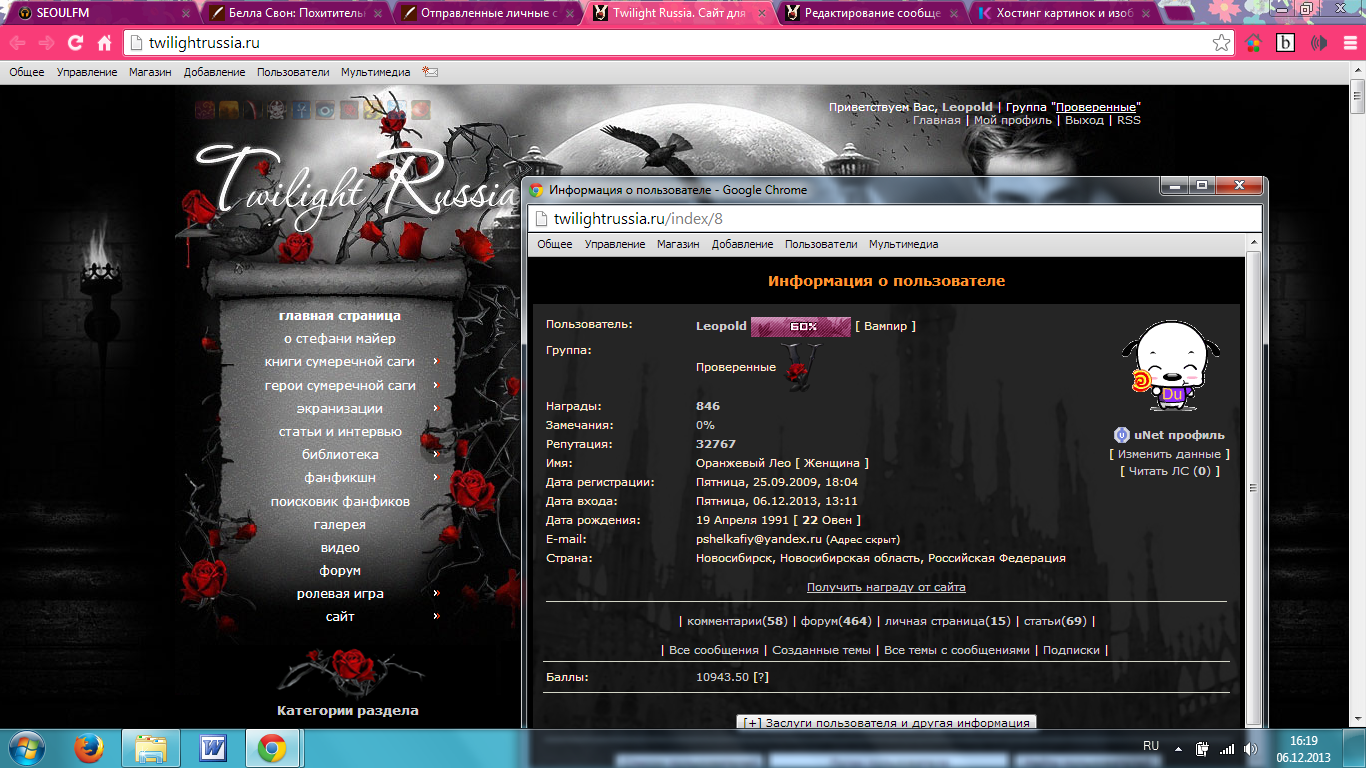Launch Firefox from the taskbar
The image size is (1366, 768).
[x=90, y=748]
